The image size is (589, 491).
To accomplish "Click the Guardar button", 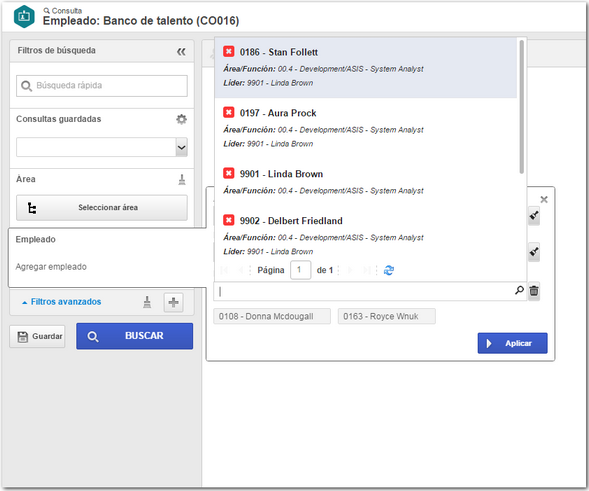I will pyautogui.click(x=37, y=336).
